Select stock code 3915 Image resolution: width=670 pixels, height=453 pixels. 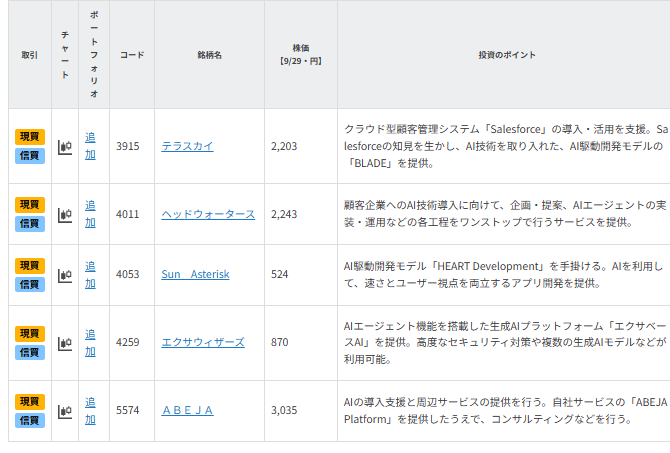(x=128, y=146)
